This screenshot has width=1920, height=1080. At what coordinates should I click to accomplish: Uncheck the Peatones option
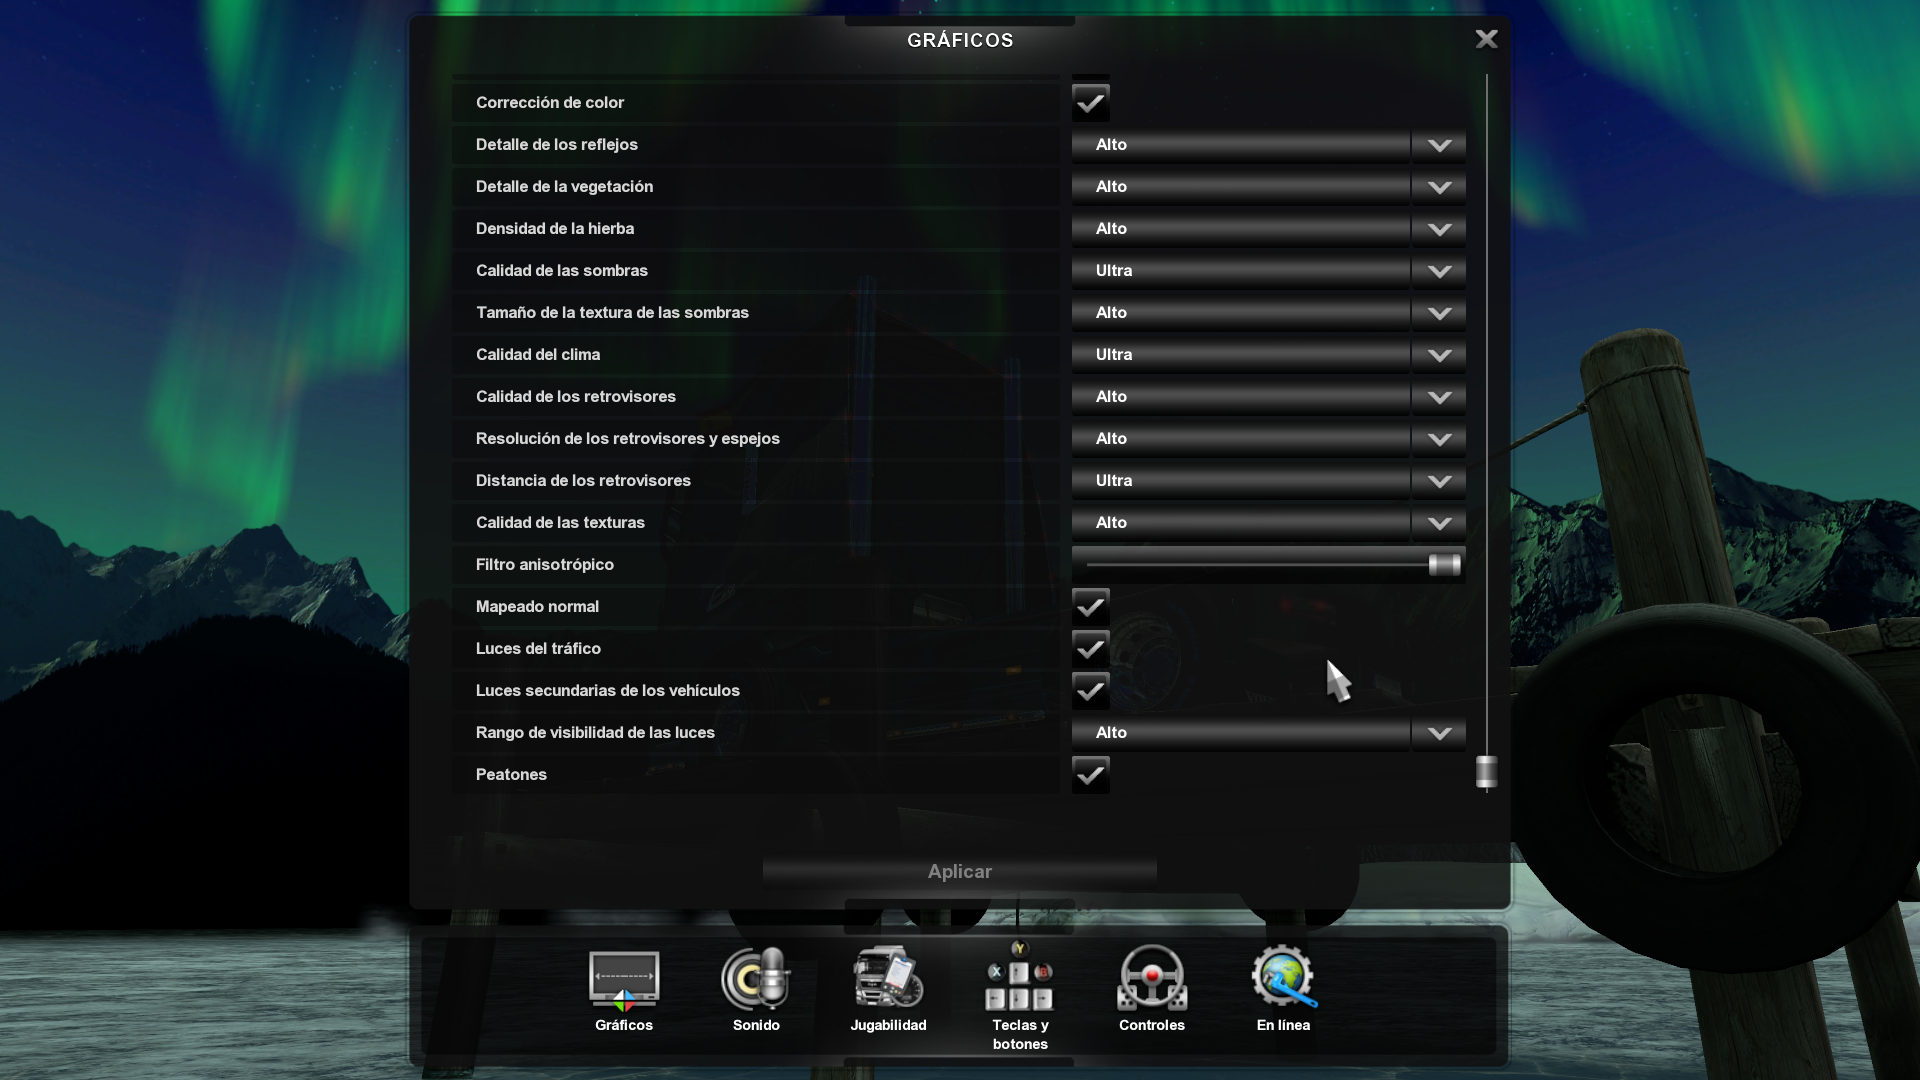pyautogui.click(x=1090, y=774)
